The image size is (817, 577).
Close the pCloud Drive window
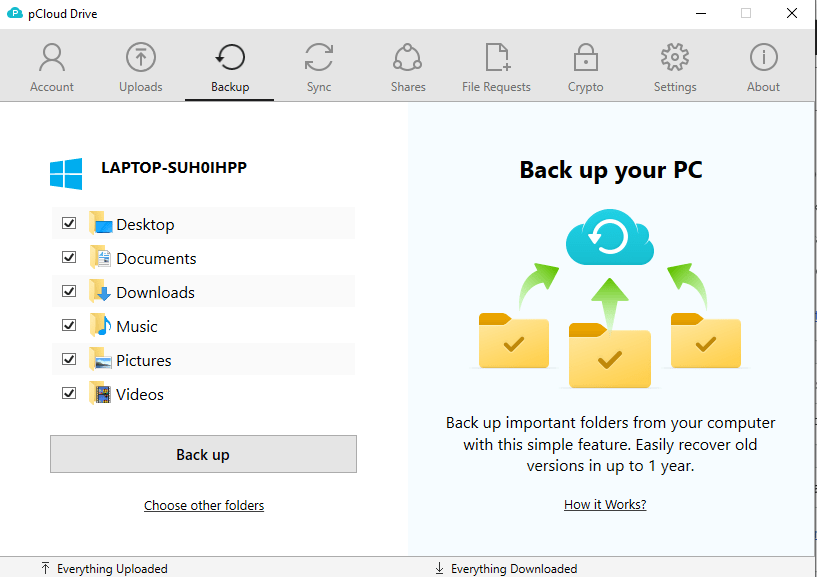pos(791,13)
